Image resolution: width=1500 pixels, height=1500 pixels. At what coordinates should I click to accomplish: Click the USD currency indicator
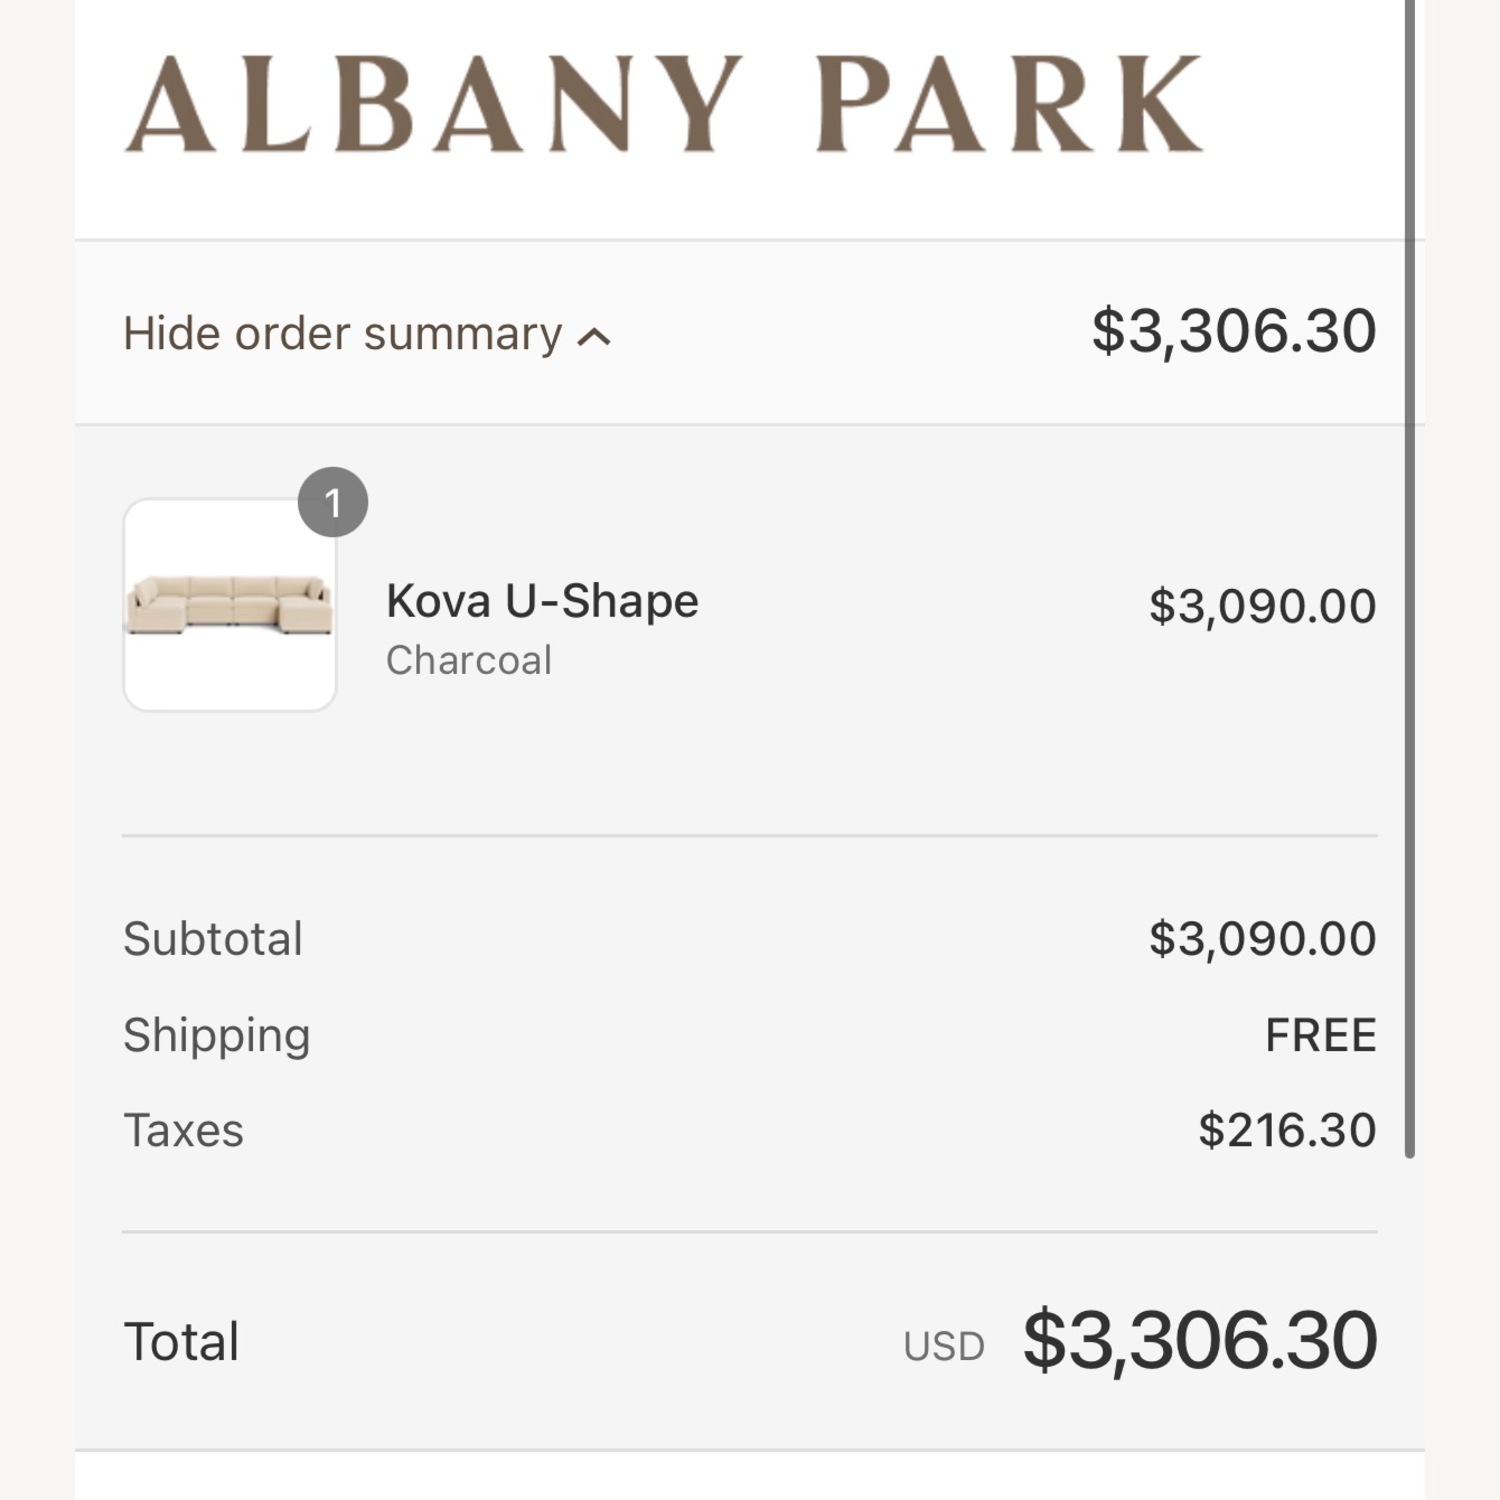pyautogui.click(x=943, y=1347)
